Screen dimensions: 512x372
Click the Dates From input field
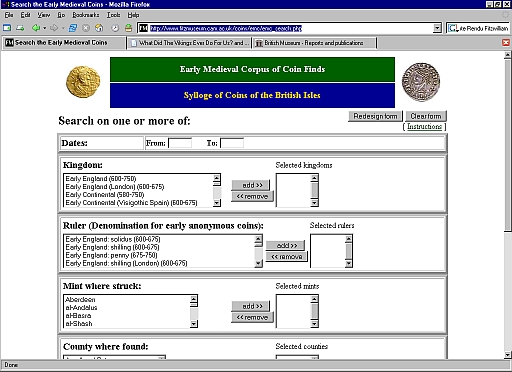click(180, 143)
